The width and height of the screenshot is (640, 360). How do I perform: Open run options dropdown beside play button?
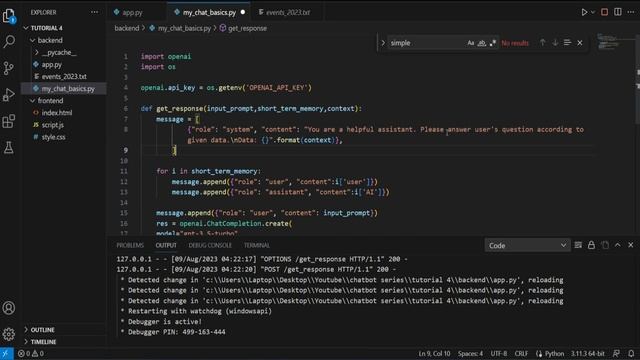coord(593,12)
